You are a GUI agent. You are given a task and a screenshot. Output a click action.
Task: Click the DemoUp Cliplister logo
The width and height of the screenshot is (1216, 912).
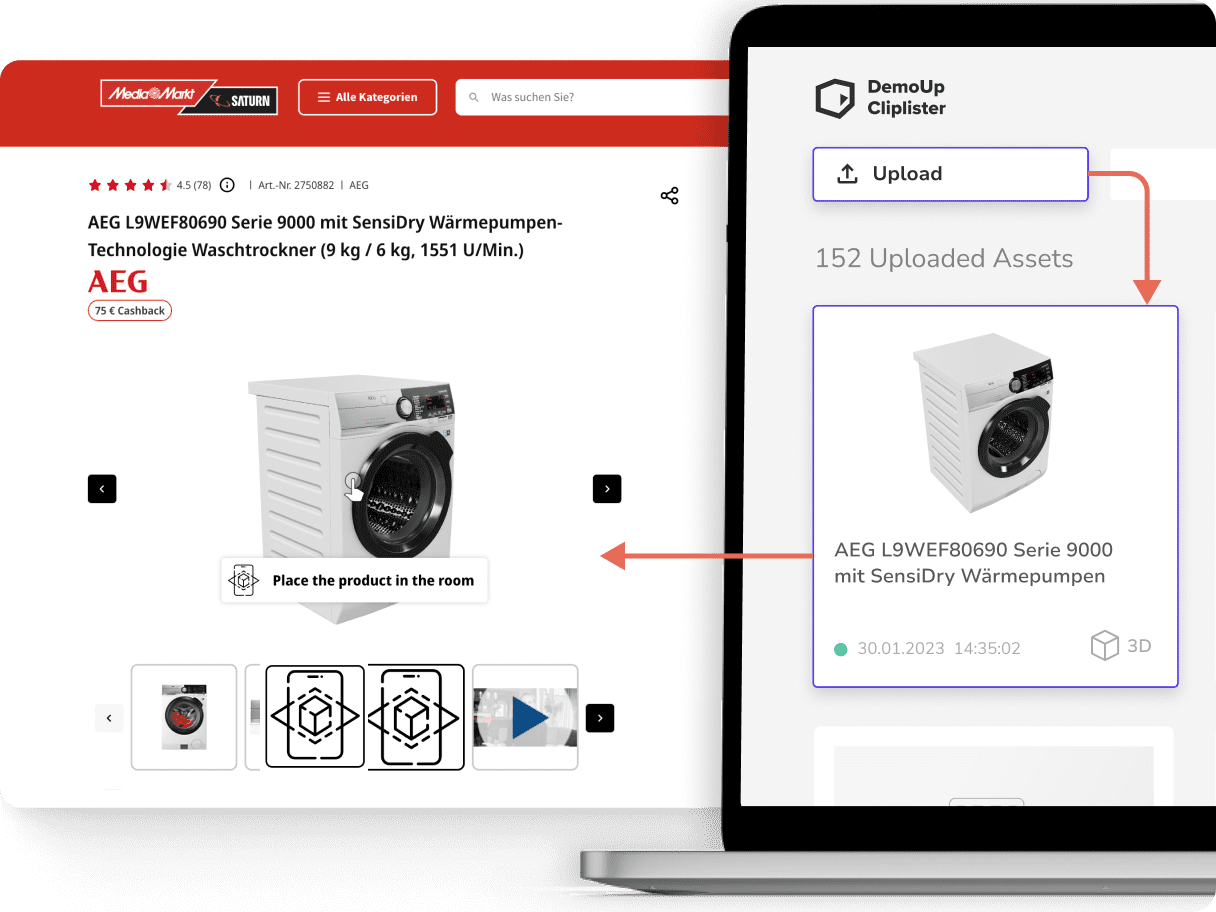(x=880, y=98)
